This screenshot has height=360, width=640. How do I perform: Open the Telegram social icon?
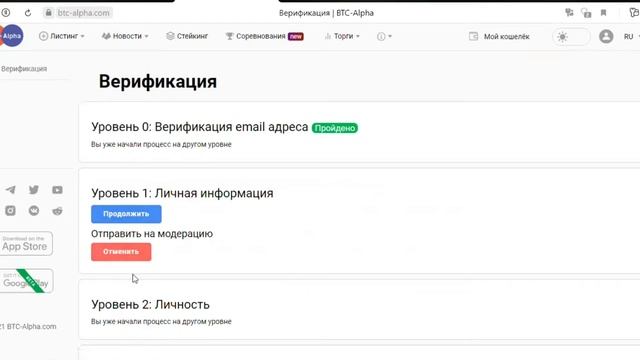coord(11,190)
